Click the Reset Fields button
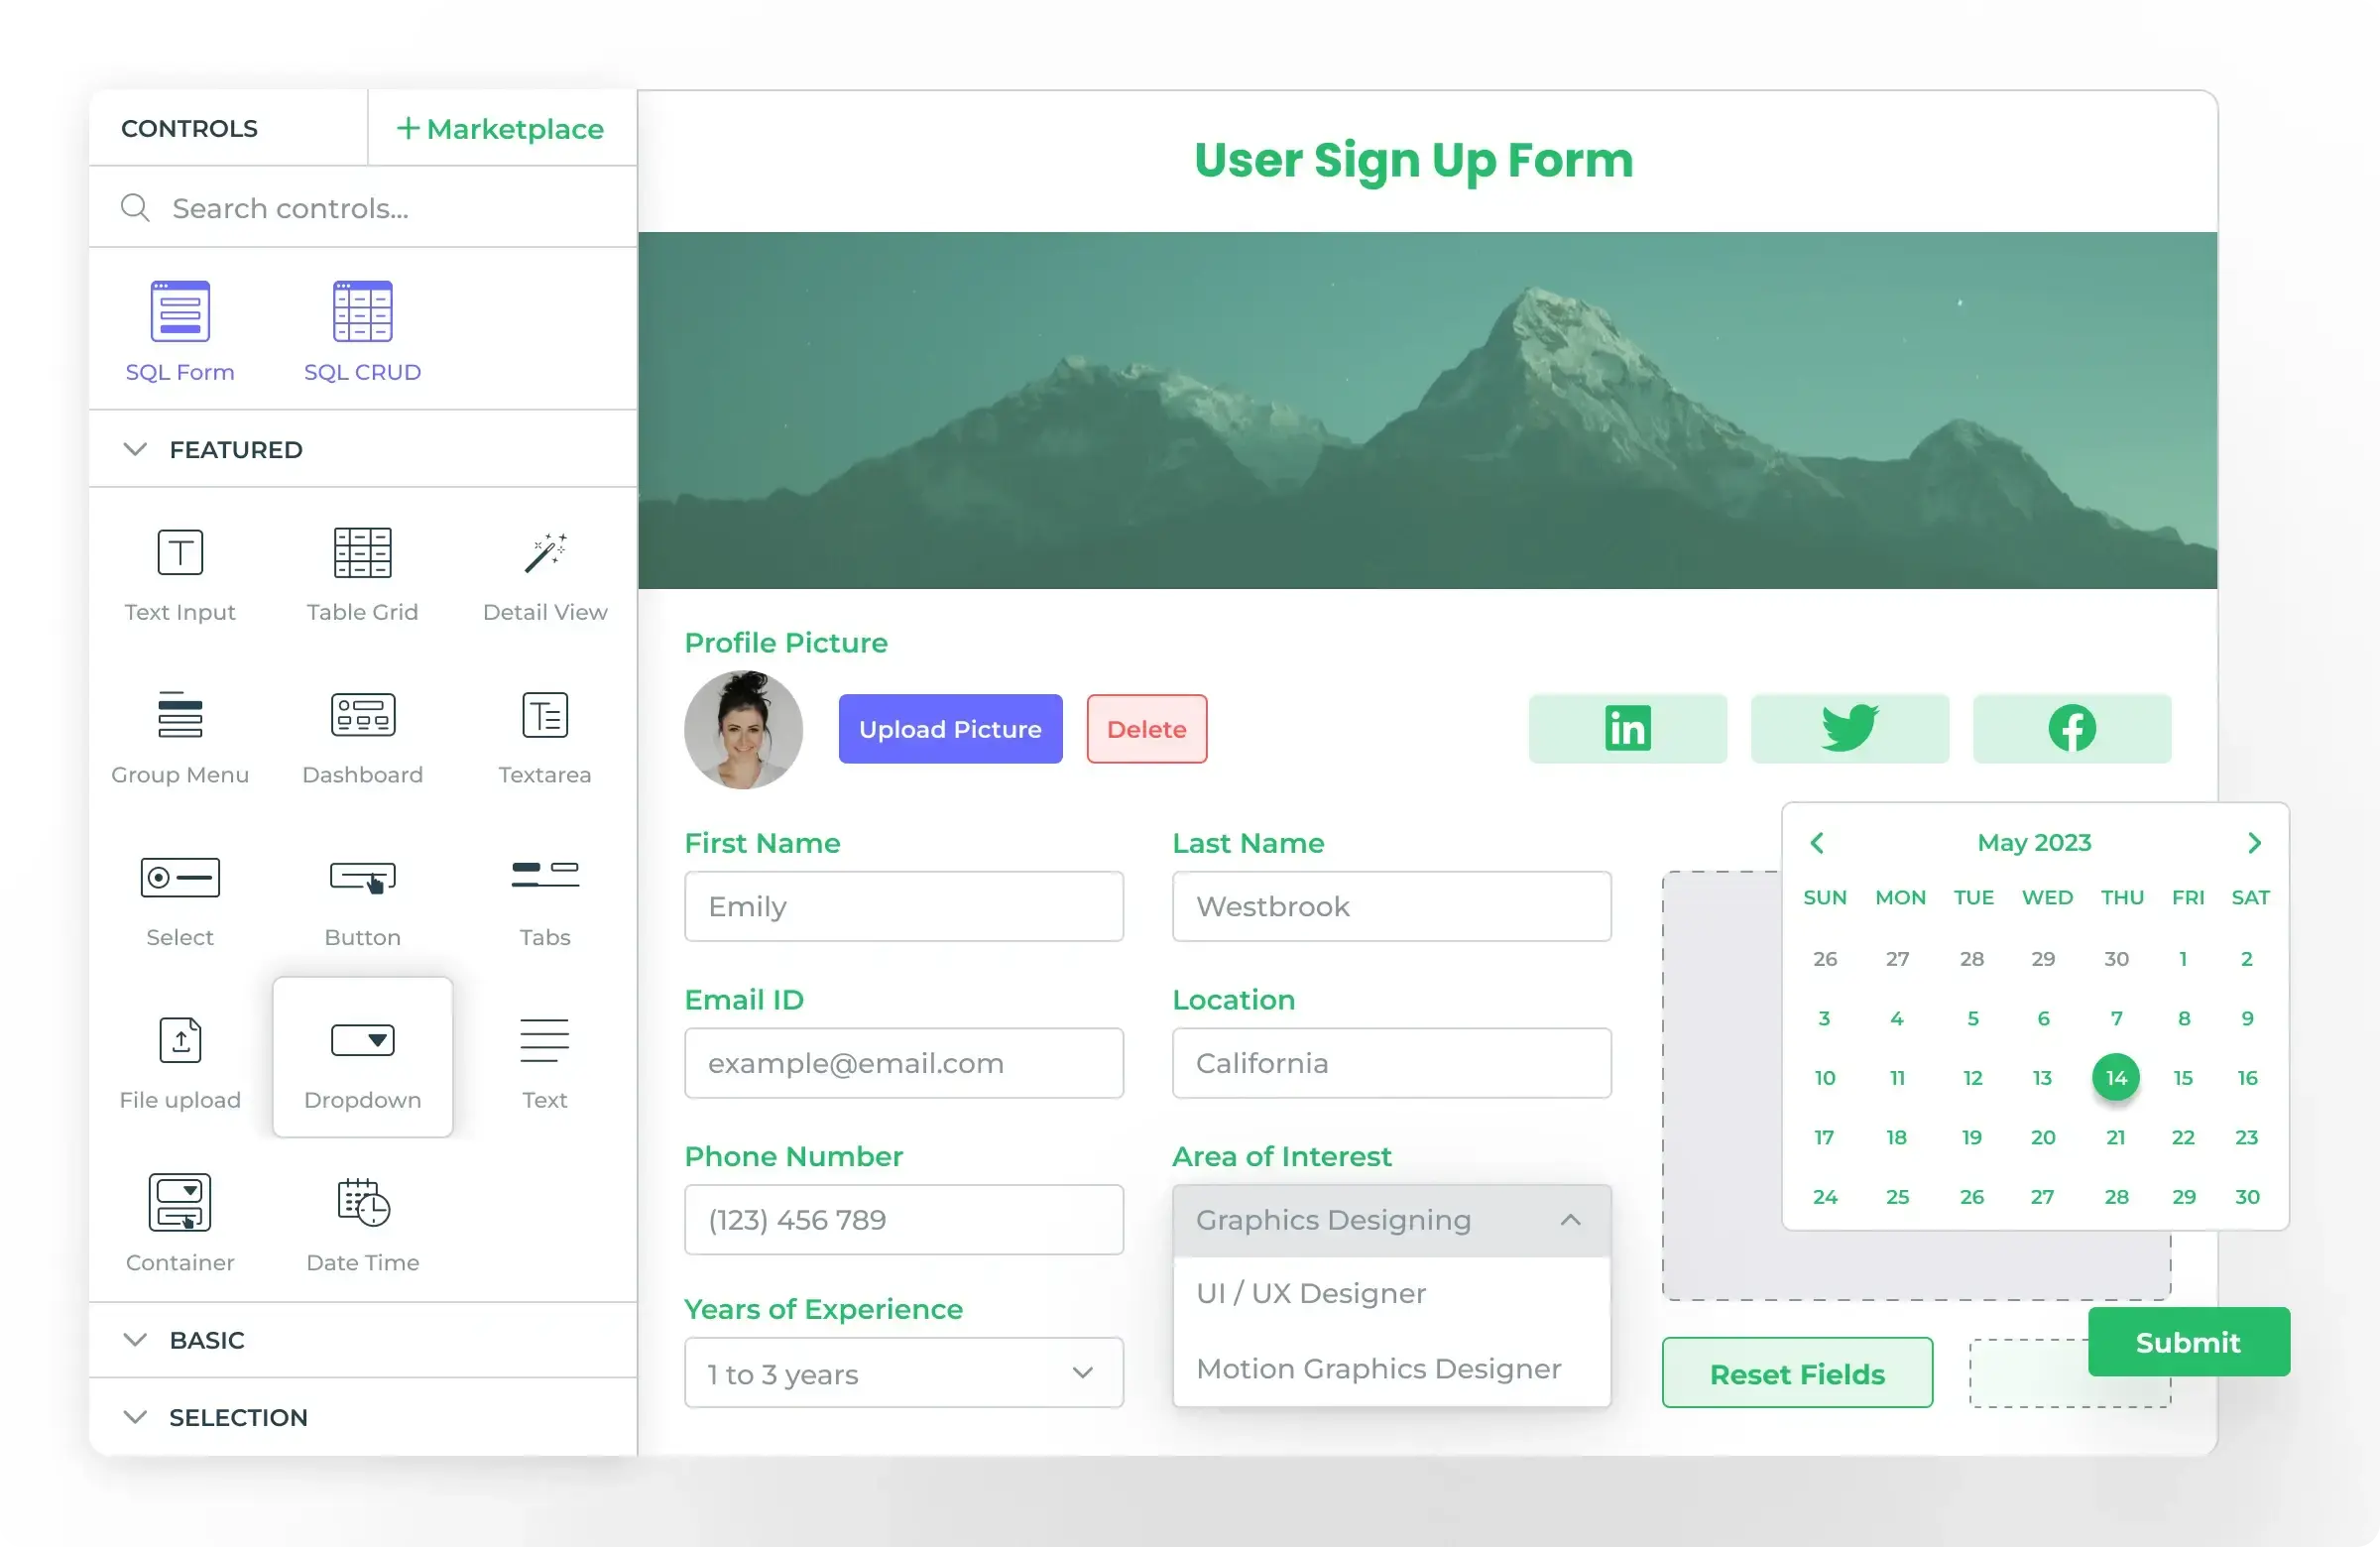Viewport: 2380px width, 1547px height. click(1795, 1371)
